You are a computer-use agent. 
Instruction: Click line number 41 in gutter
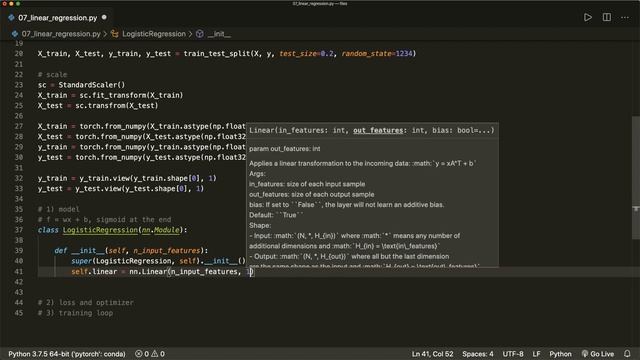pyautogui.click(x=19, y=271)
